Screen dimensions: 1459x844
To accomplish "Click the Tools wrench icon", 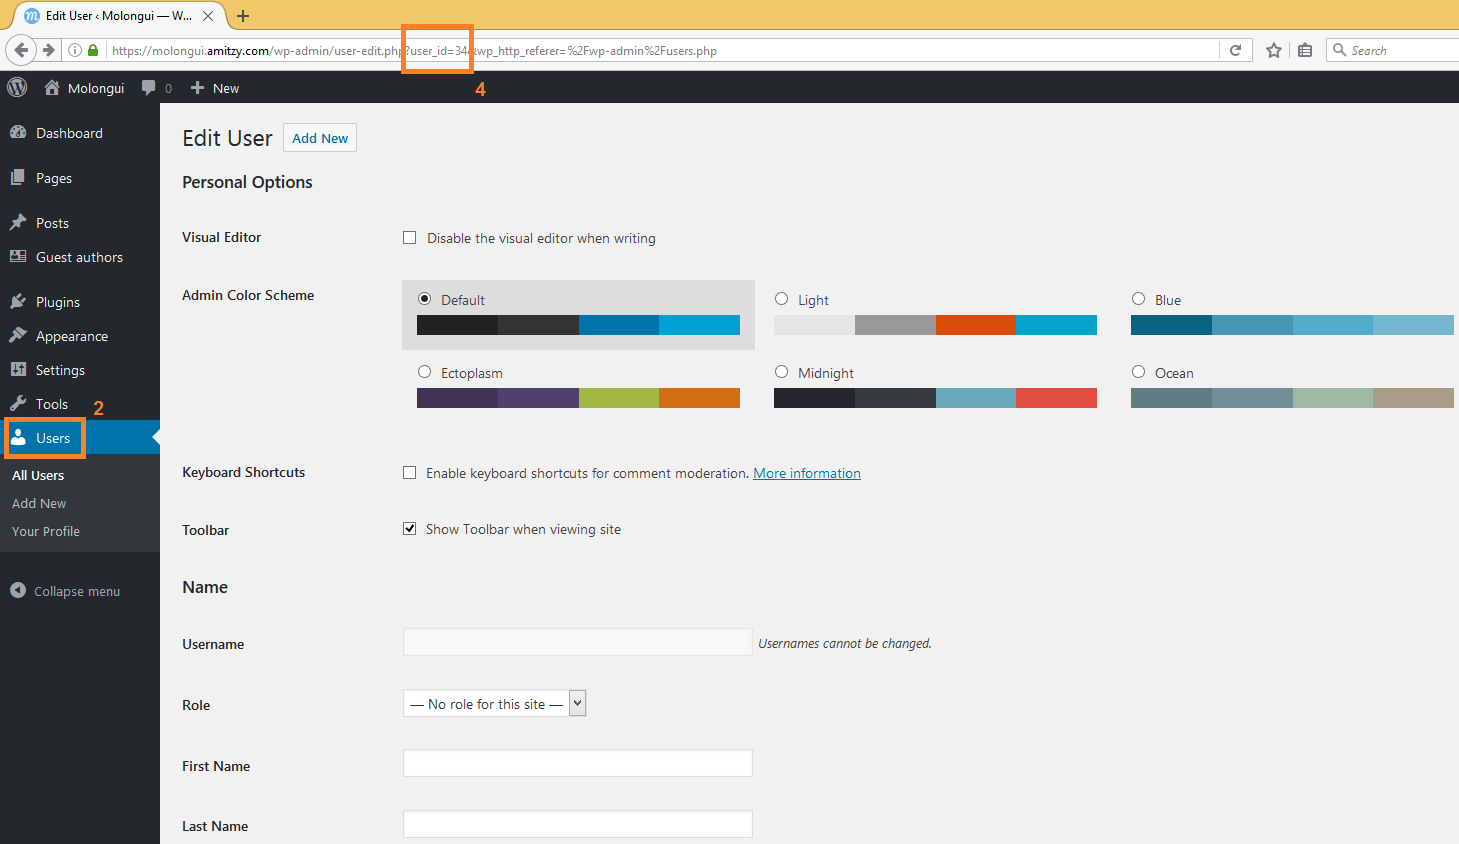I will (x=18, y=403).
